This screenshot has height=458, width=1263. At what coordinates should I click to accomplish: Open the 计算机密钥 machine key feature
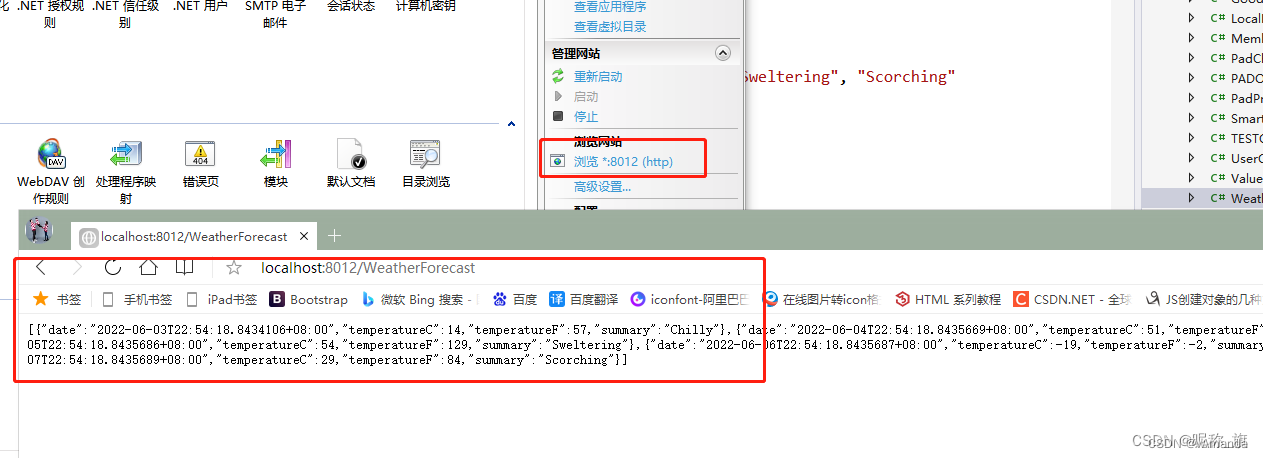425,7
